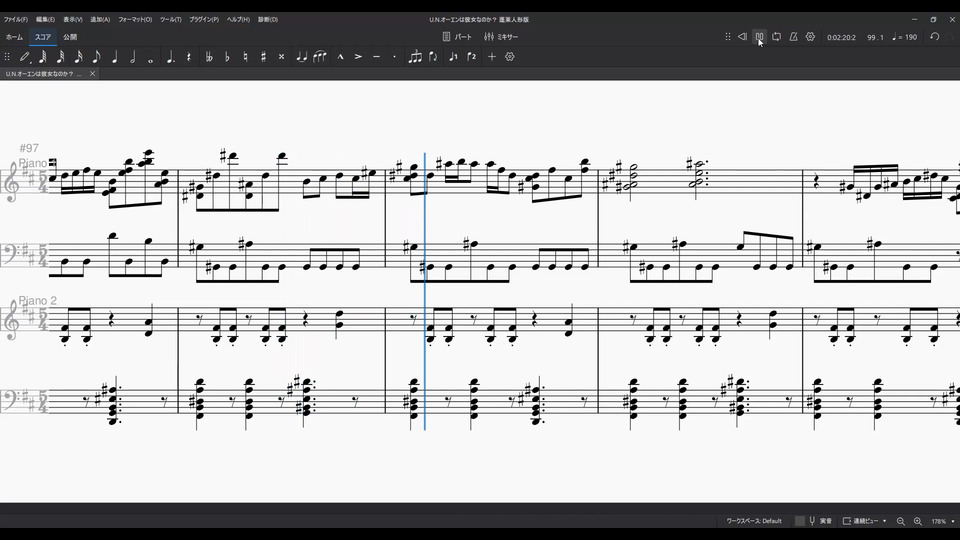
Task: Apply natural accidental
Action: pos(246,57)
